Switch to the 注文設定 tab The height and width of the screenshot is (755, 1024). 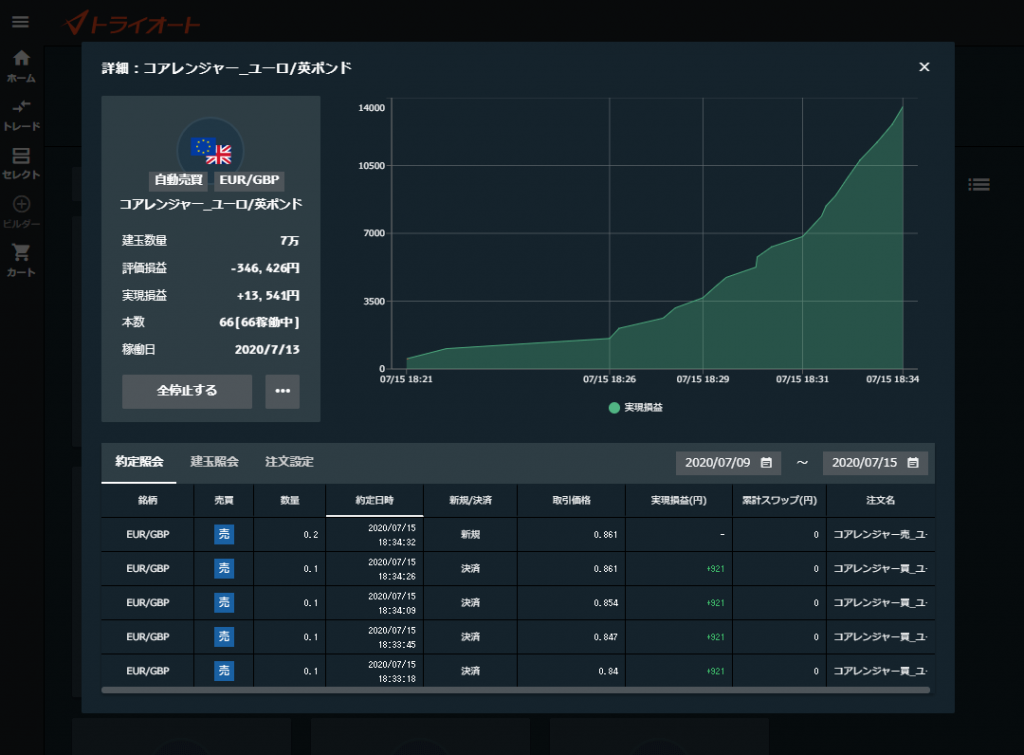pos(289,462)
